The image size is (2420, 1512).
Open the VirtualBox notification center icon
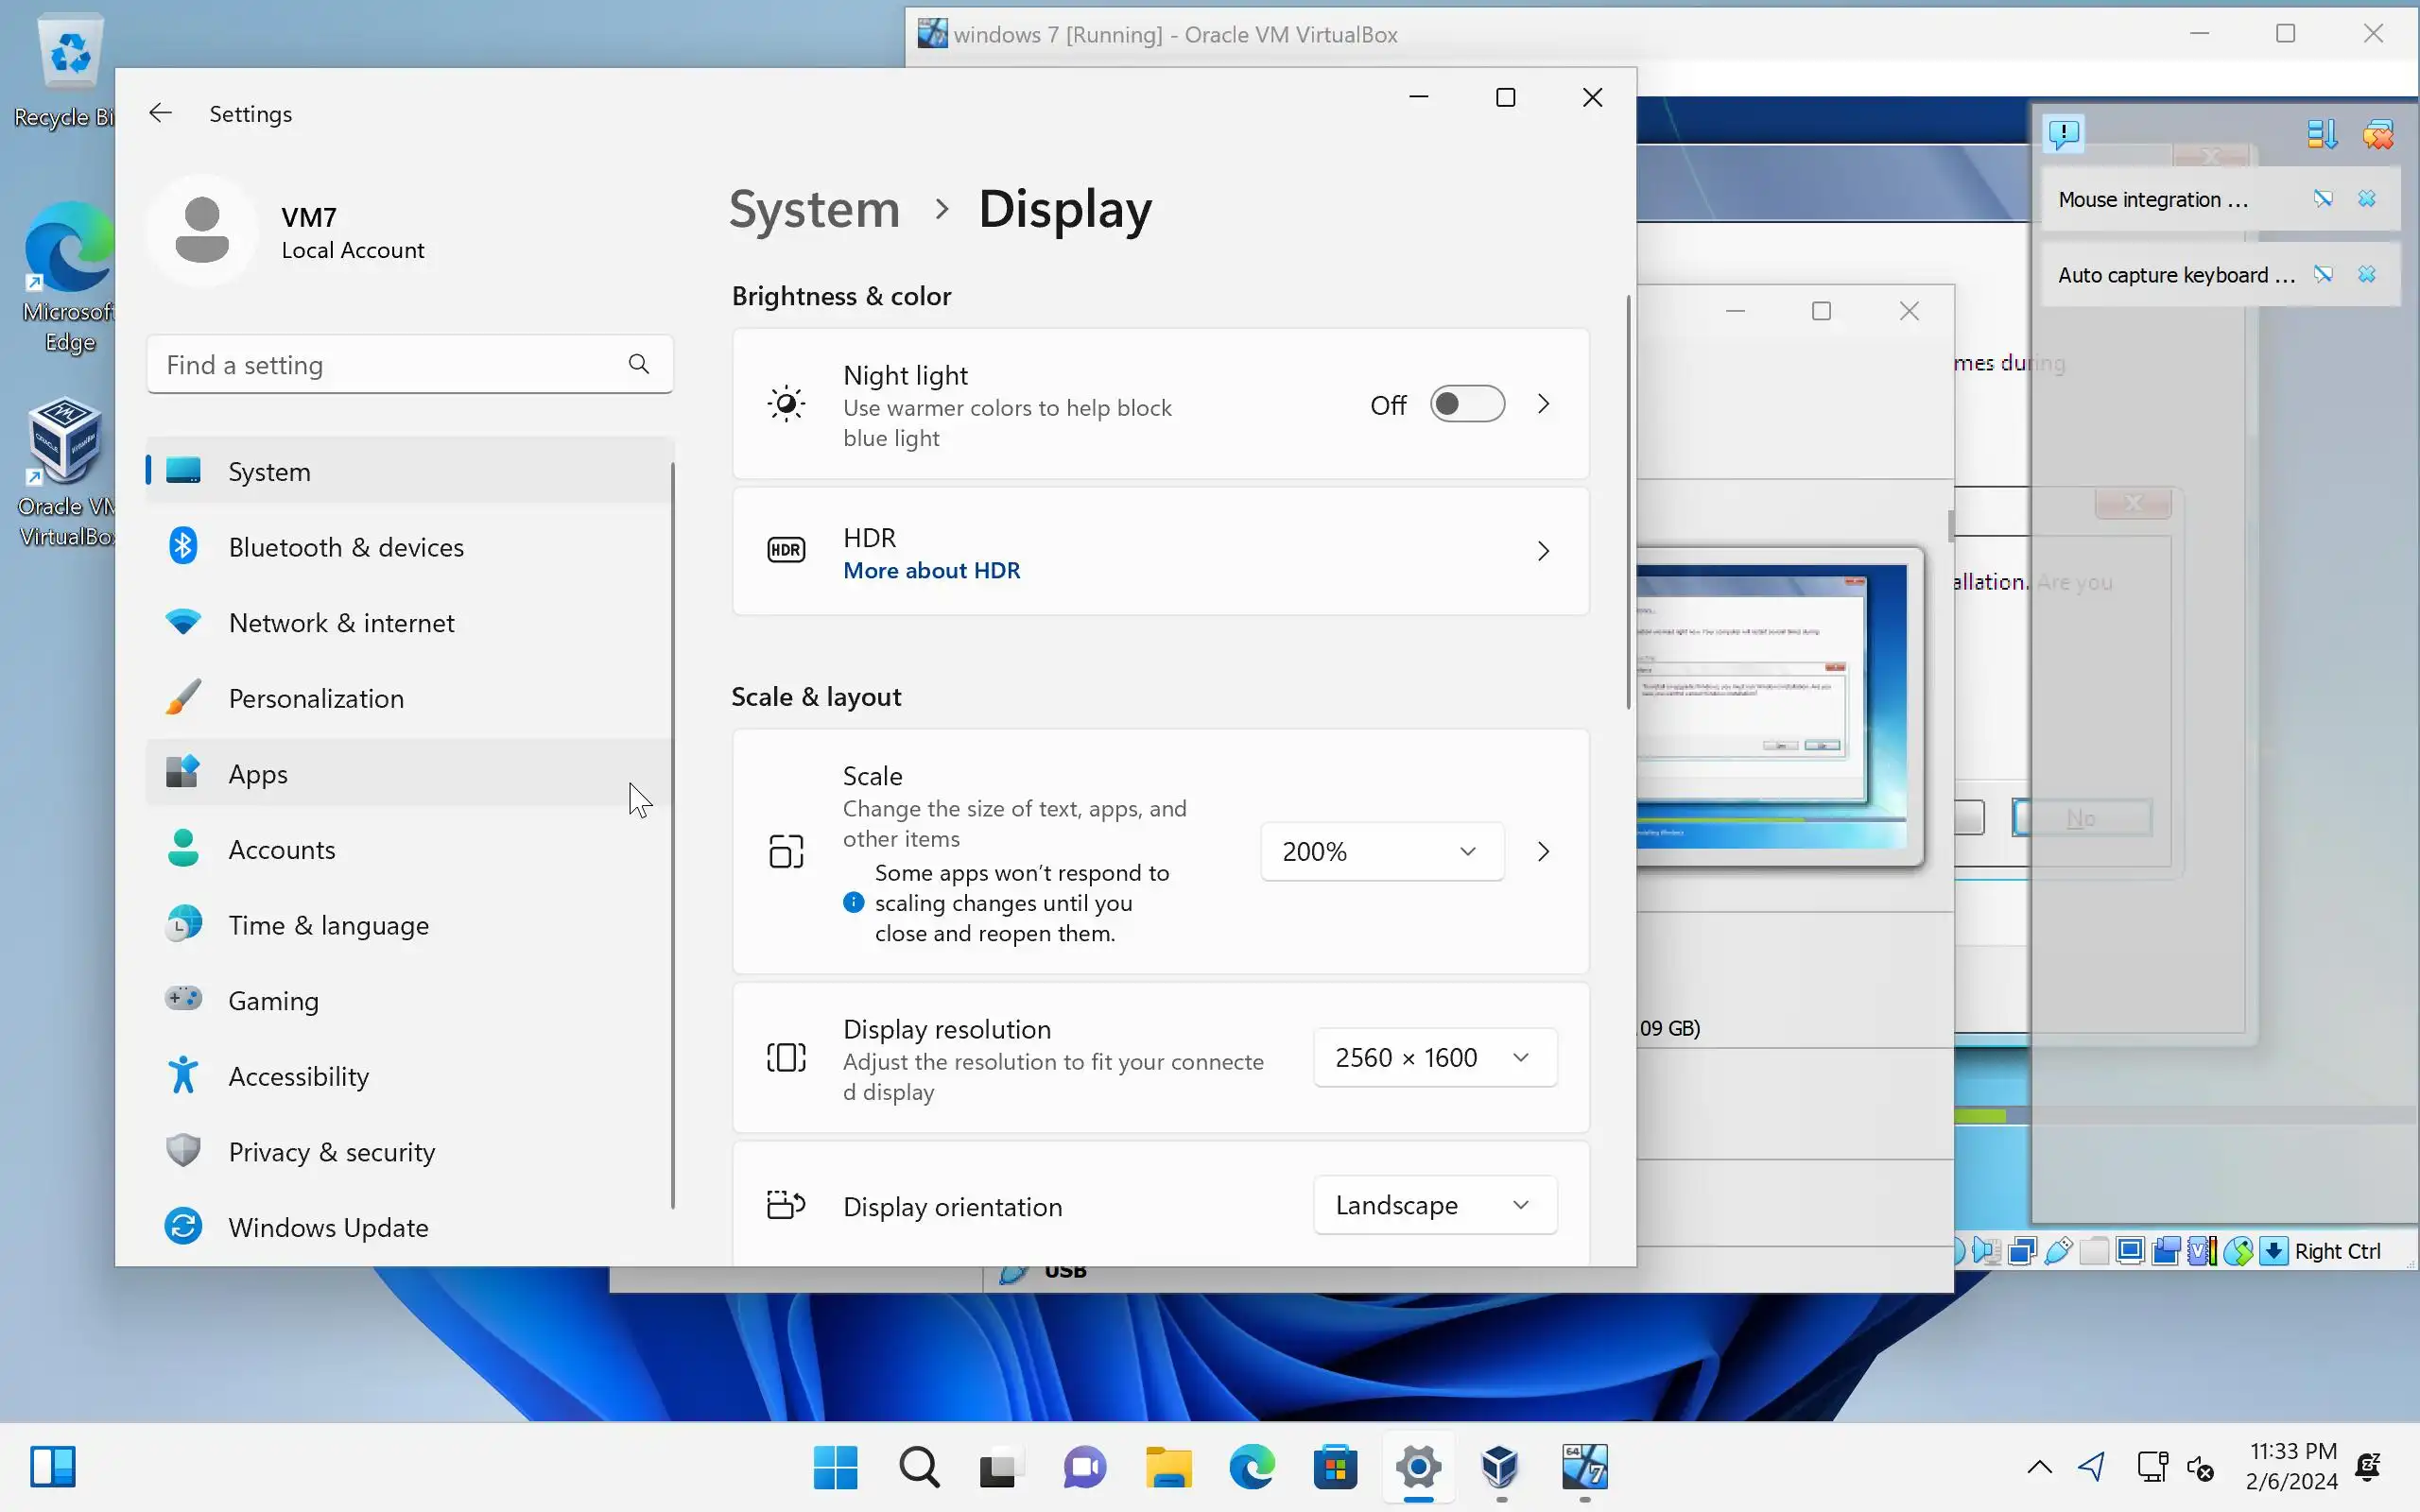[2064, 133]
